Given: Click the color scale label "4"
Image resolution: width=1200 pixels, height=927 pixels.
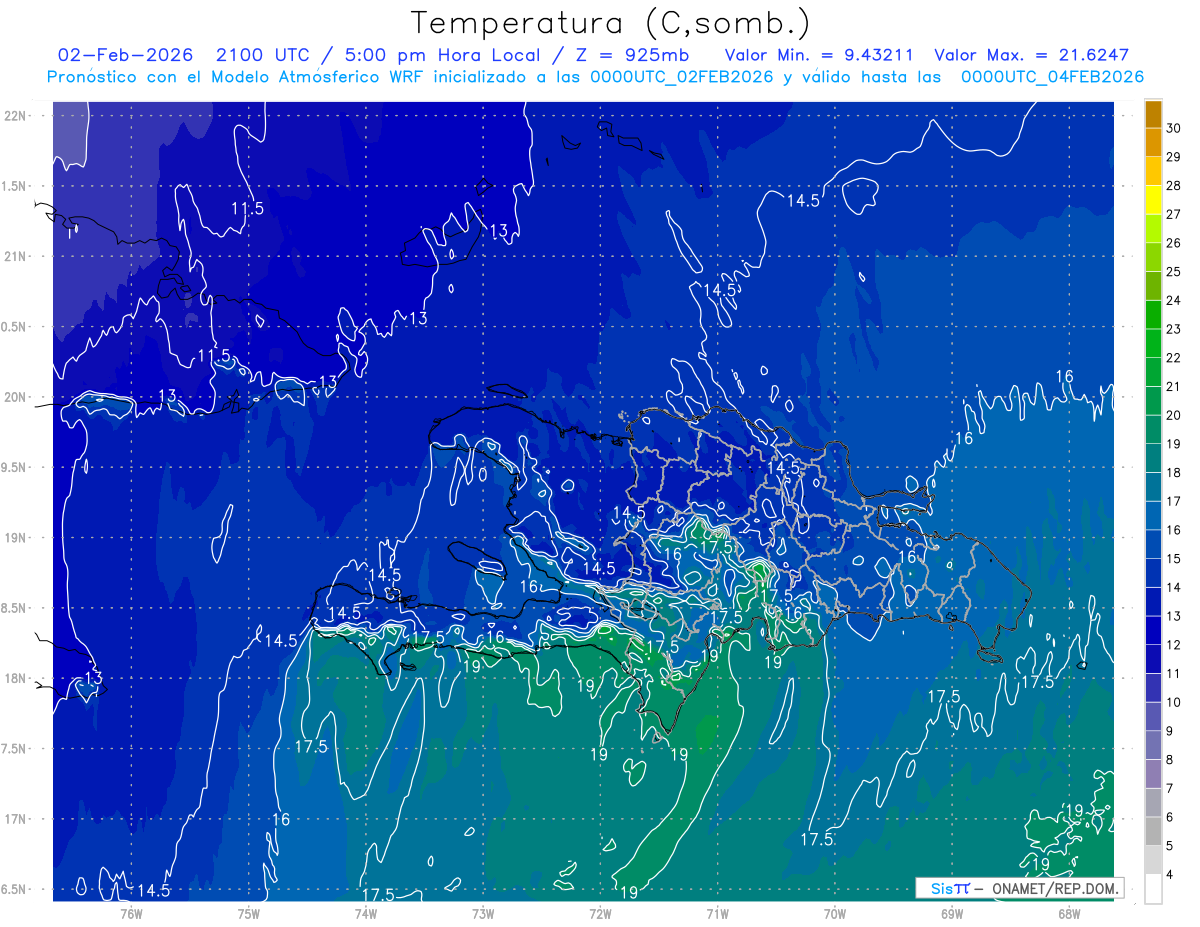Looking at the screenshot, I should (1170, 874).
